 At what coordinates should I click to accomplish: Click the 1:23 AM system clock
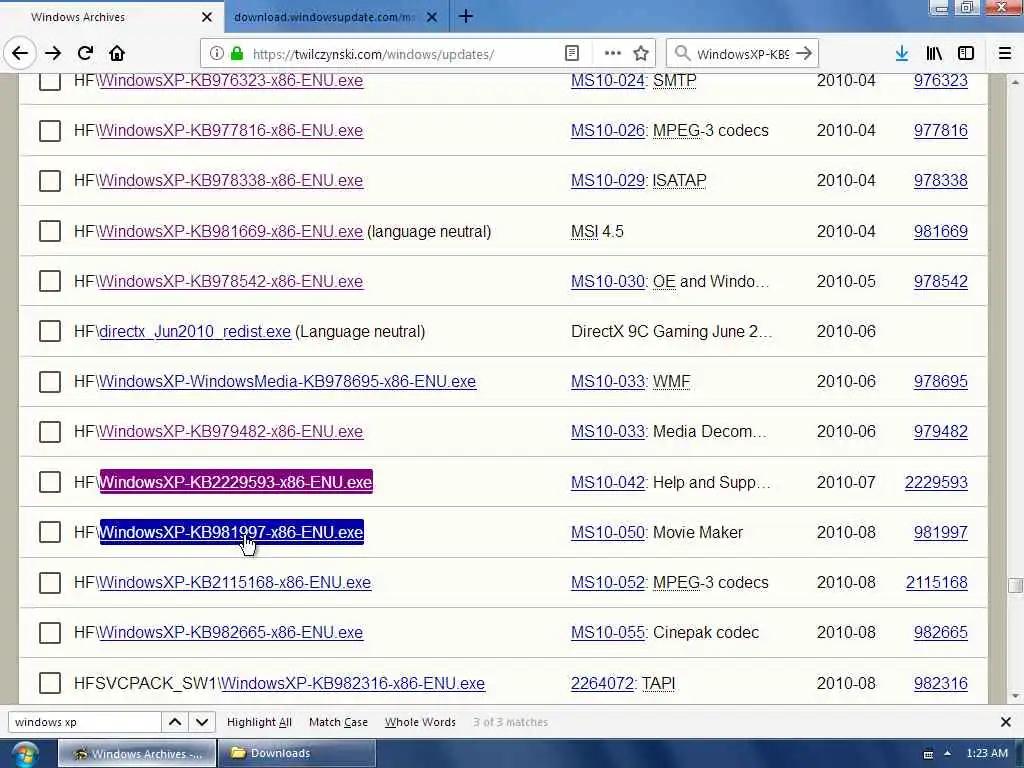tap(987, 753)
